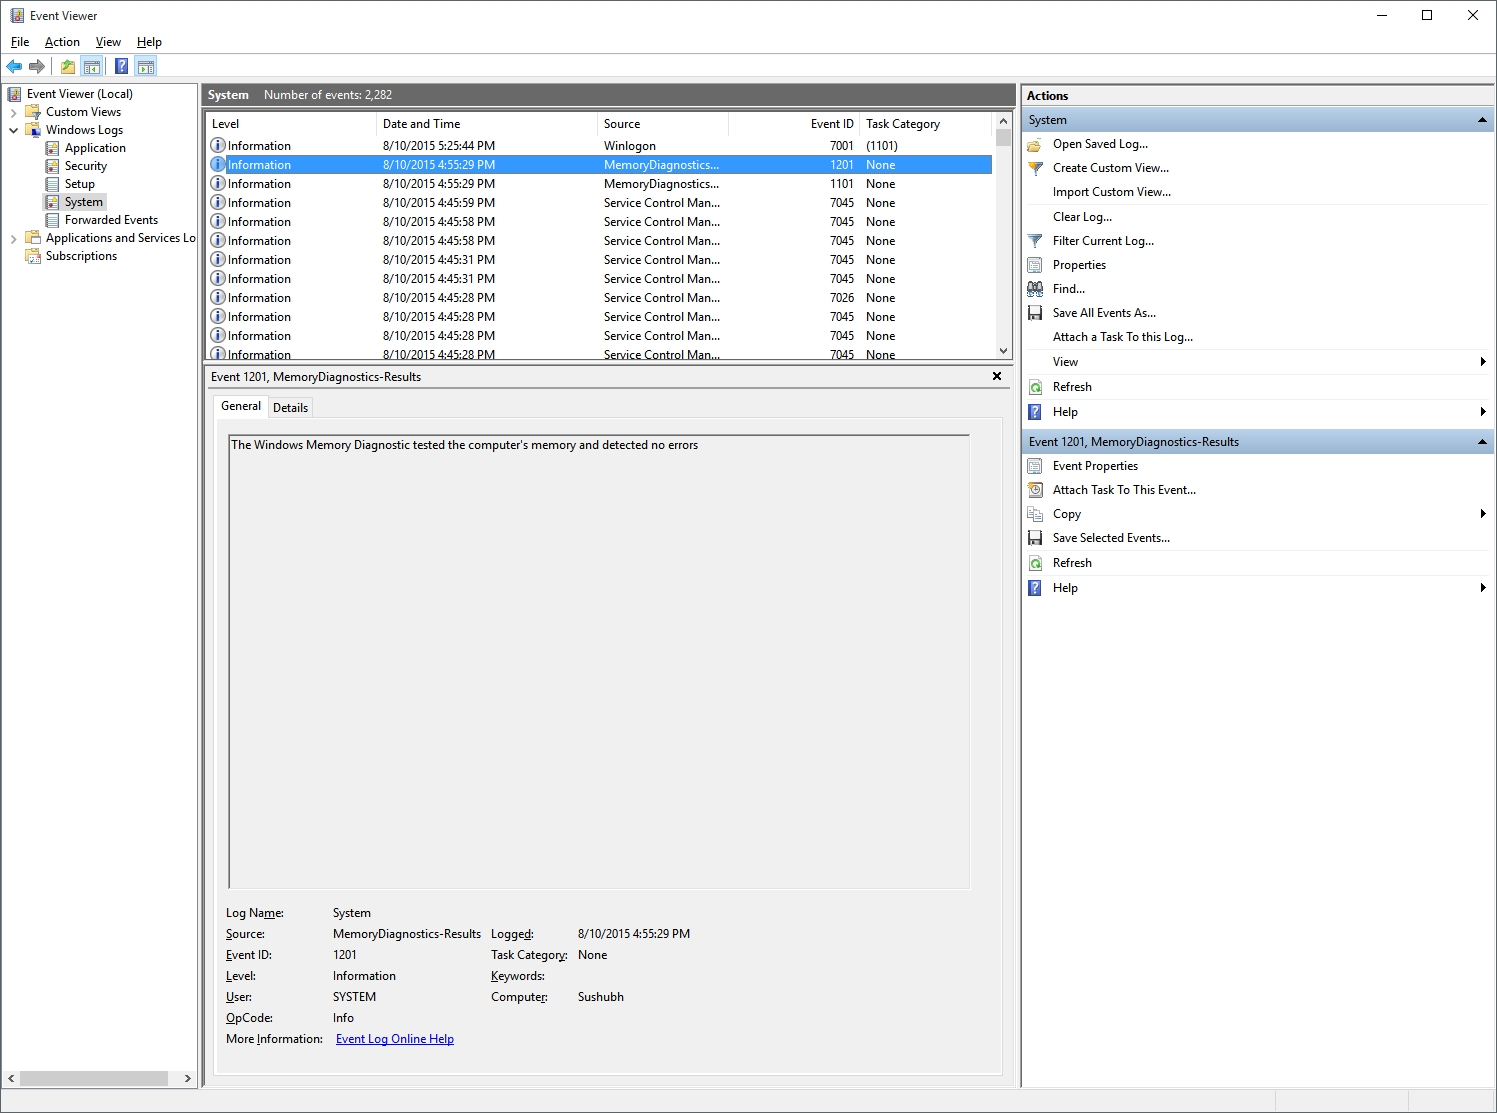The image size is (1497, 1113).
Task: Close the event 1201 preview pane
Action: 997,376
